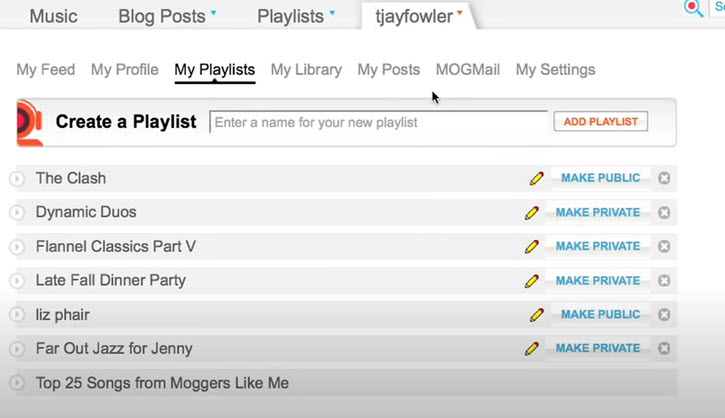This screenshot has height=418, width=725.
Task: Make liz phair playlist public
Action: click(x=600, y=315)
